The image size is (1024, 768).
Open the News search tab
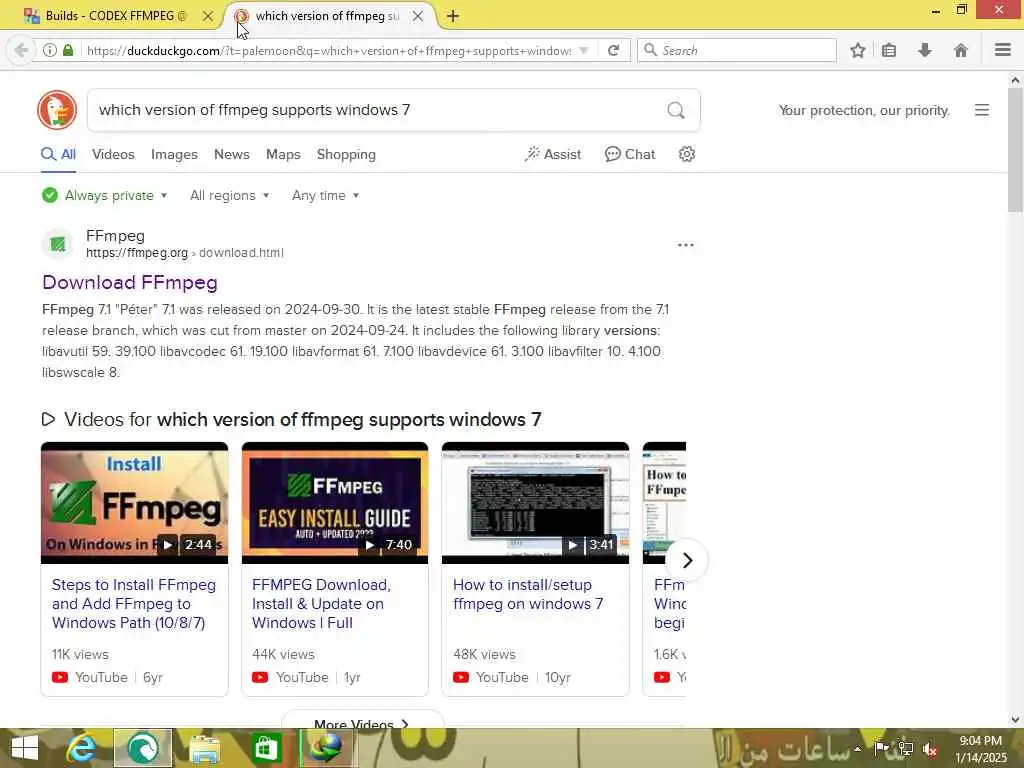coord(232,154)
